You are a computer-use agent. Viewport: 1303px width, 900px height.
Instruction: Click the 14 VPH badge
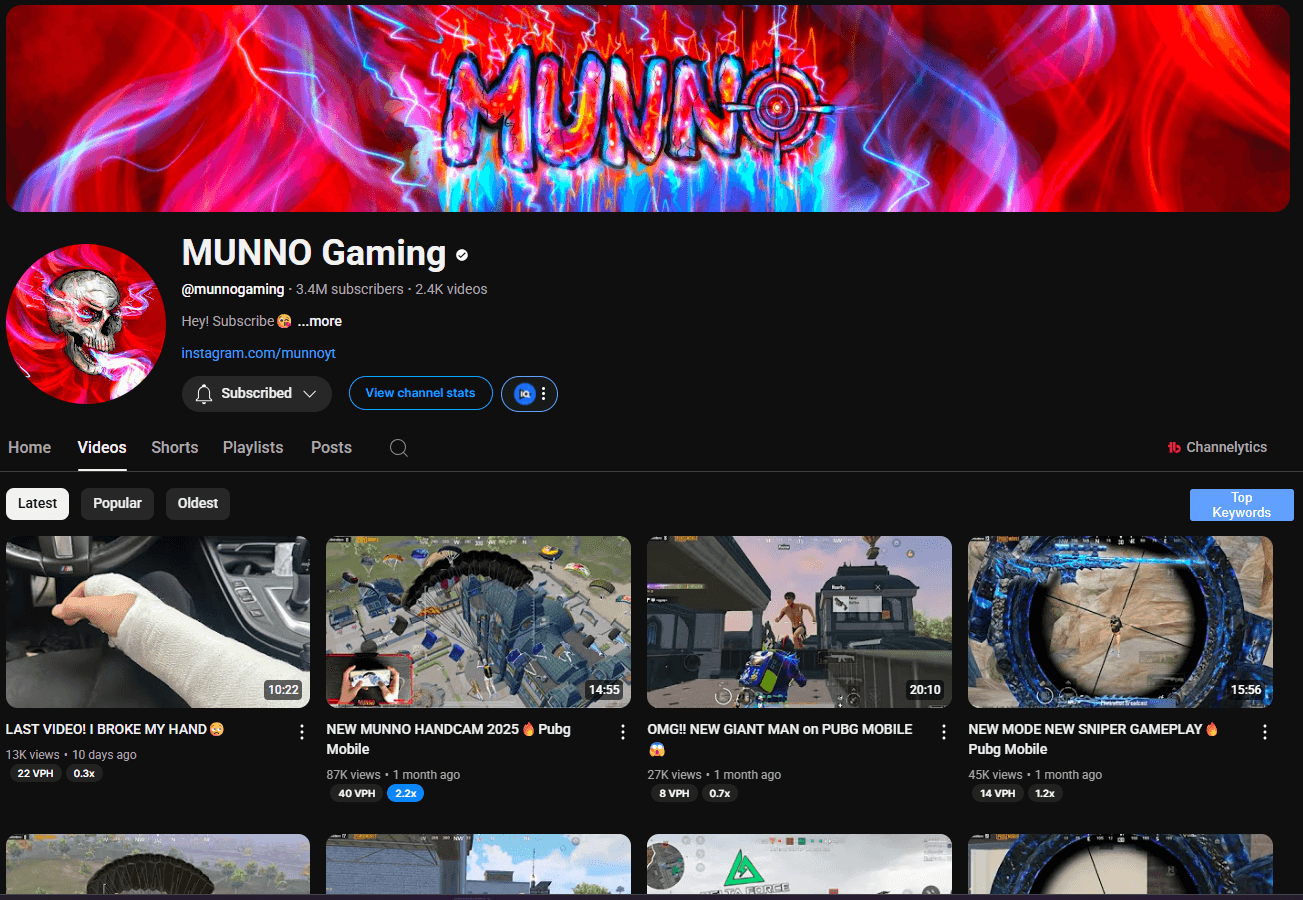(x=997, y=793)
